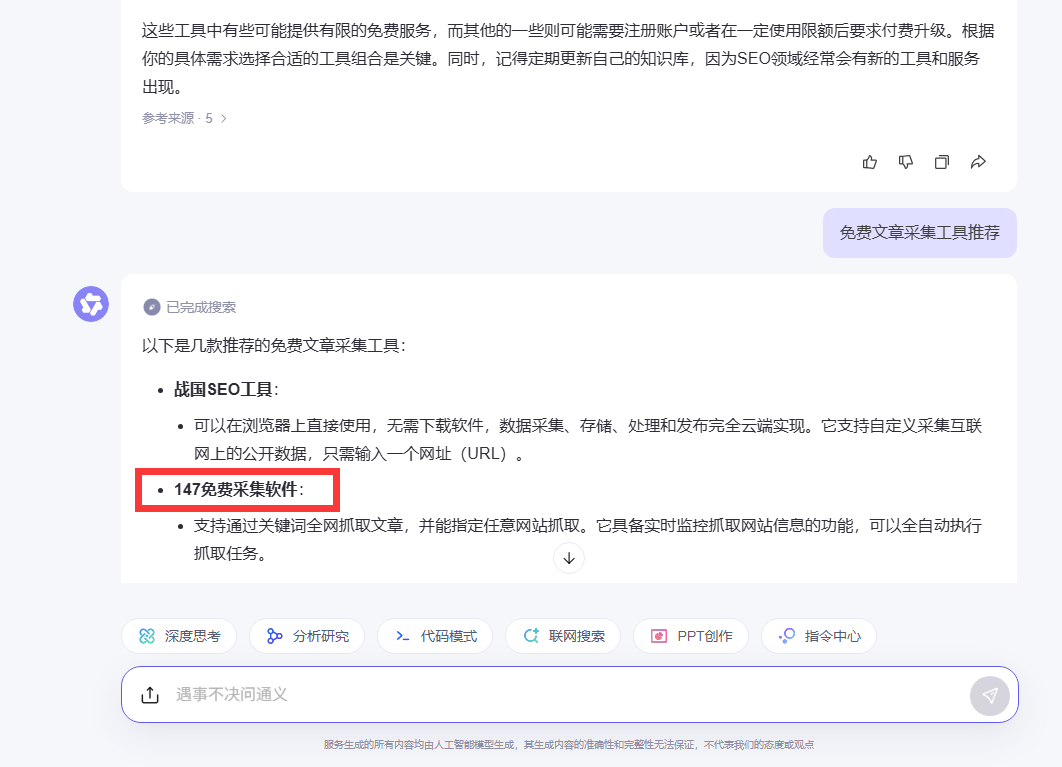Open PPT创作 feature
1062x767 pixels.
click(x=691, y=636)
